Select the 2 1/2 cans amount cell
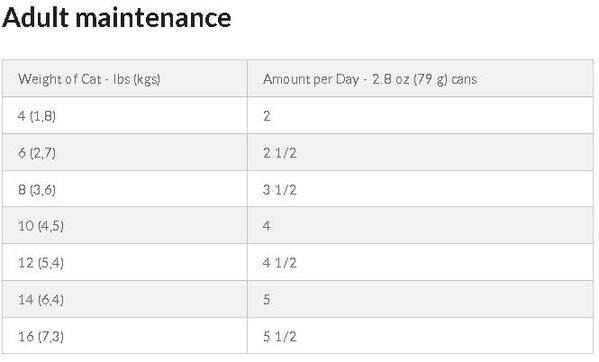The height and width of the screenshot is (362, 599). [420, 152]
